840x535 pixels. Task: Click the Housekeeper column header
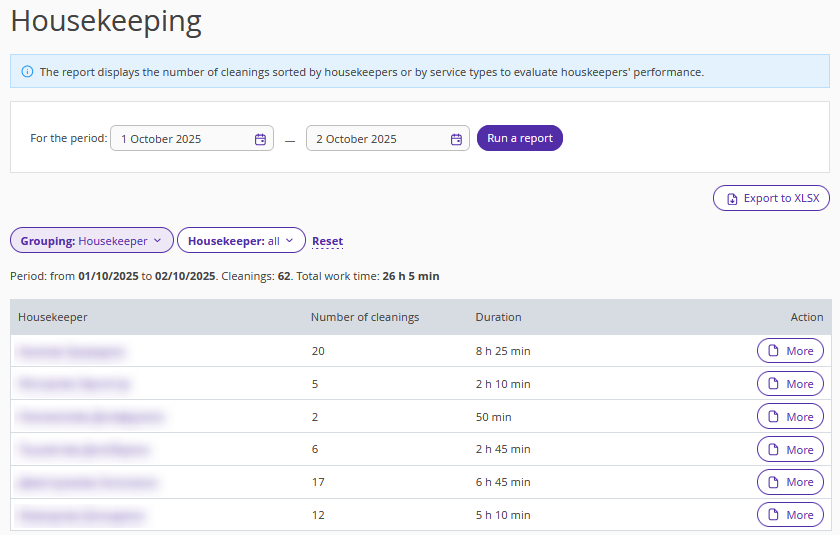pyautogui.click(x=53, y=317)
